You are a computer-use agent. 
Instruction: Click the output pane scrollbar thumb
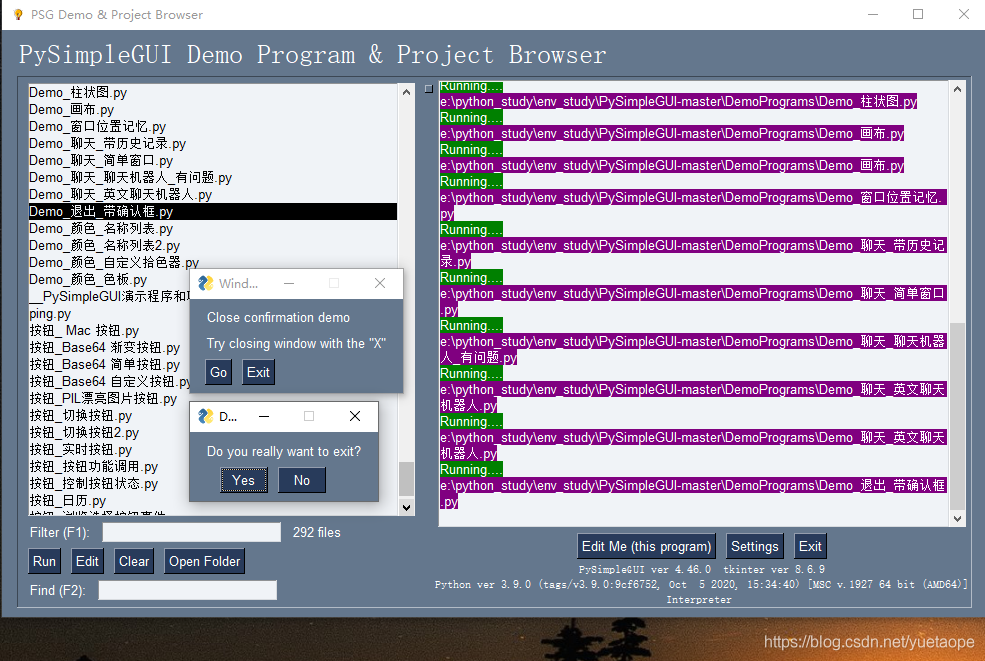[957, 416]
